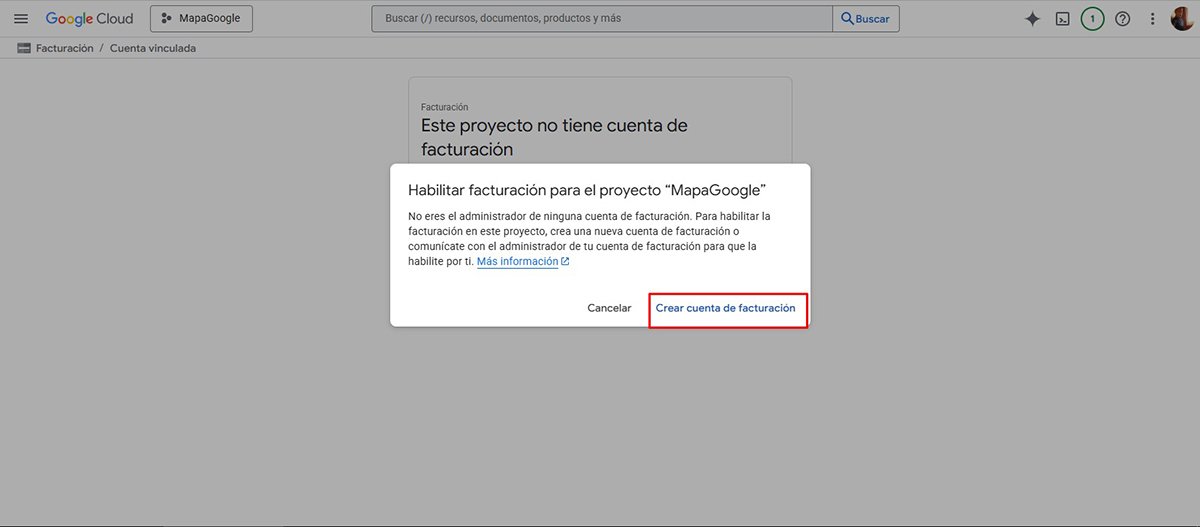Click the Google Cloud logo
This screenshot has width=1200, height=527.
pyautogui.click(x=89, y=19)
